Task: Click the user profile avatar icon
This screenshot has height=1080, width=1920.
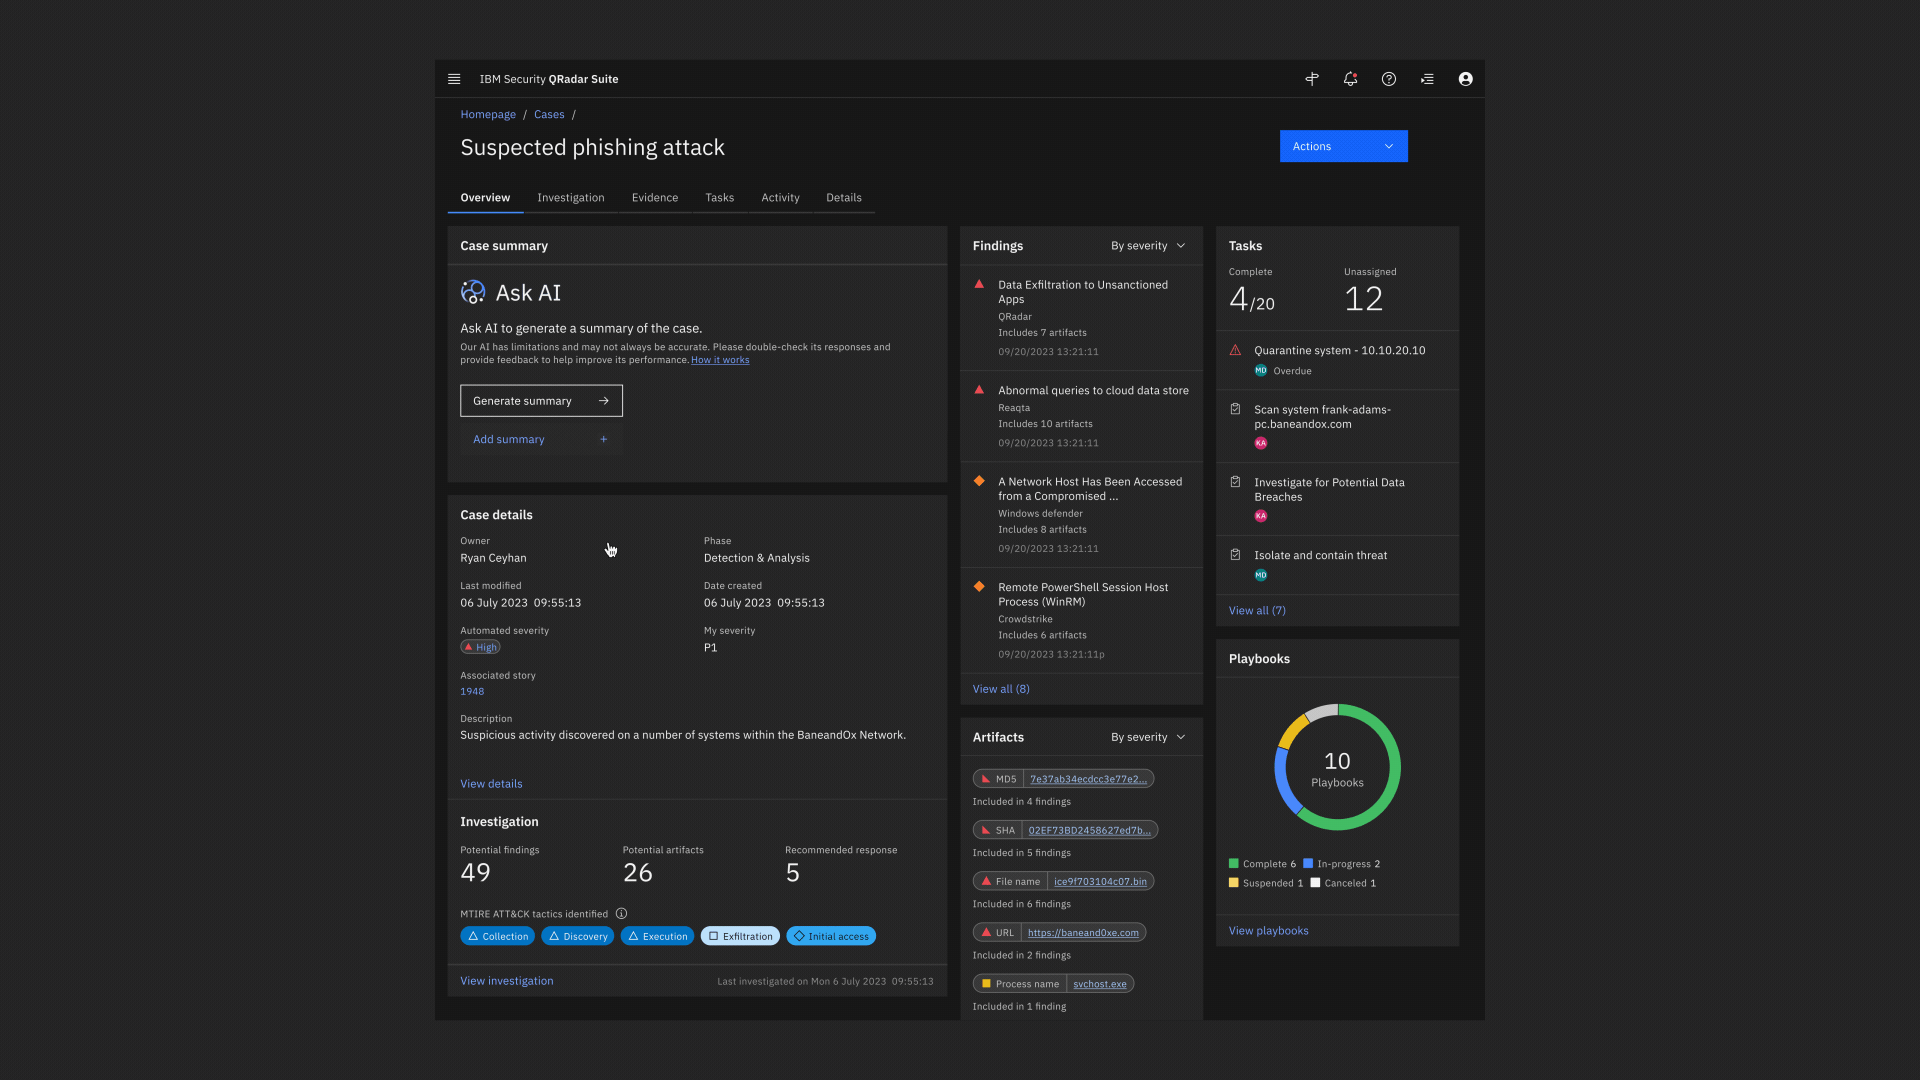Action: [1465, 79]
